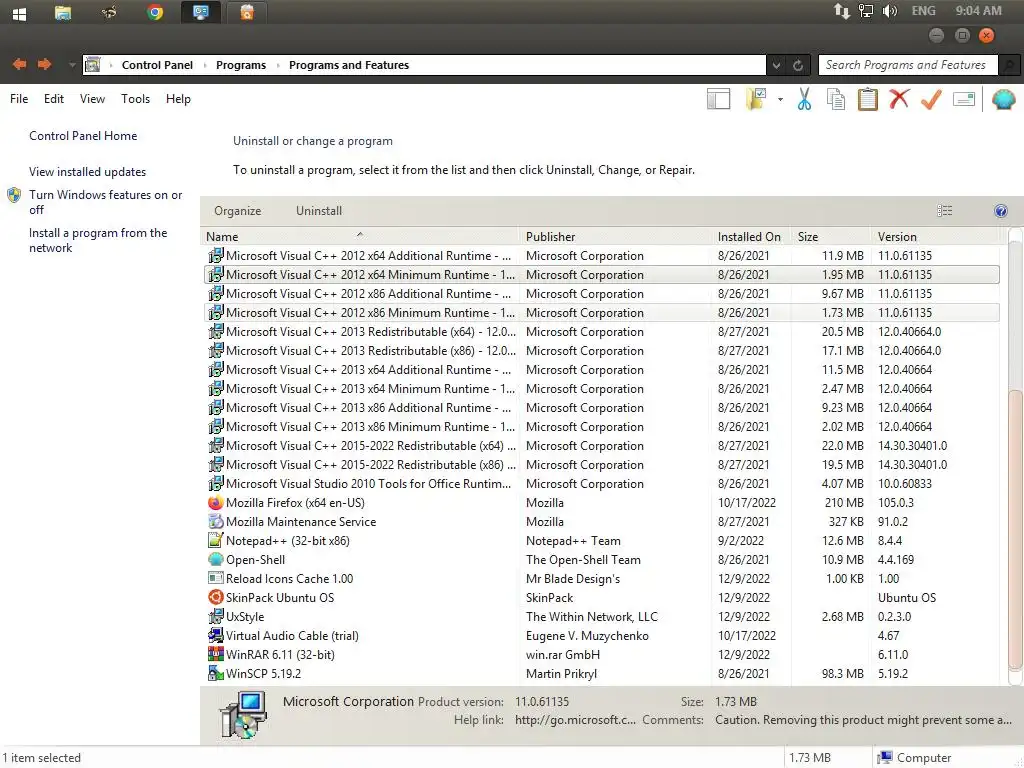Click the volume speaker tray icon
Viewport: 1024px width, 768px height.
[x=889, y=11]
